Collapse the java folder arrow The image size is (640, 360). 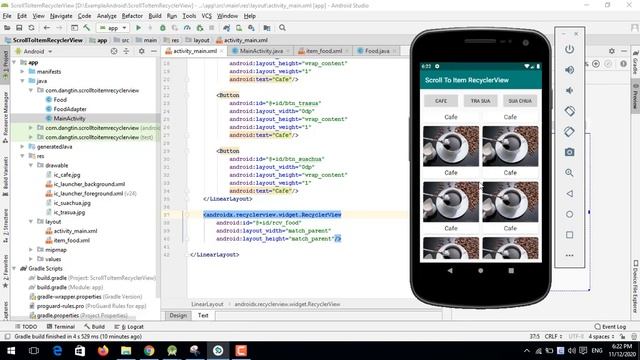pyautogui.click(x=22, y=81)
